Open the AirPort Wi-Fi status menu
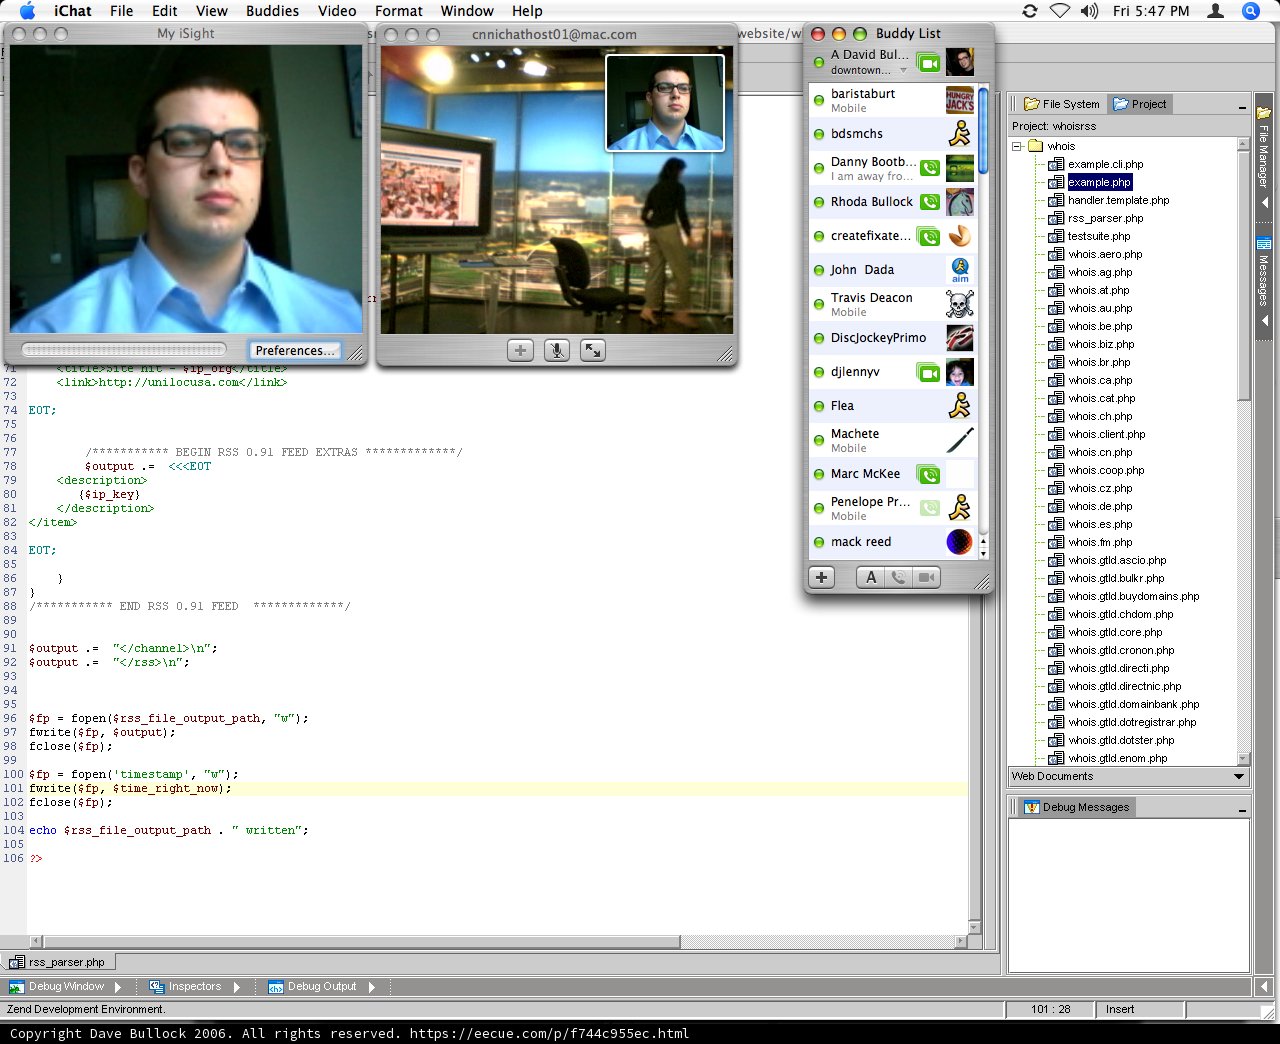 (1060, 11)
